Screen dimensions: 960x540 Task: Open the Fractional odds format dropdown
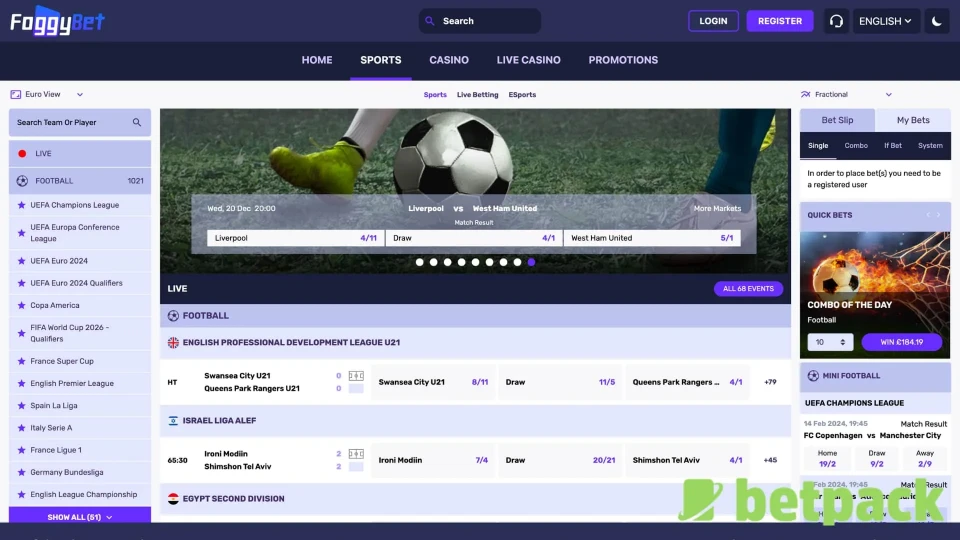point(889,94)
